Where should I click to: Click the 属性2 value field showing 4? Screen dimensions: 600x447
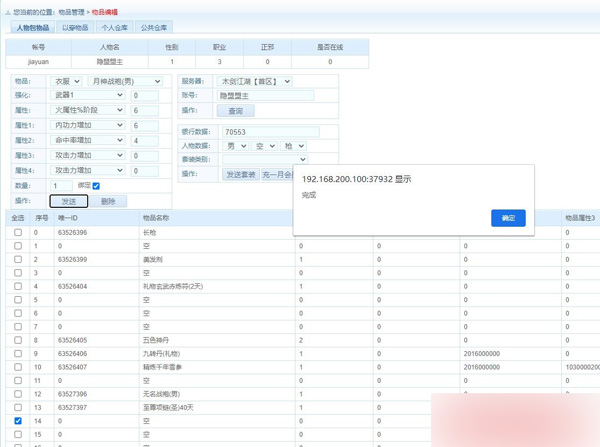(x=145, y=141)
